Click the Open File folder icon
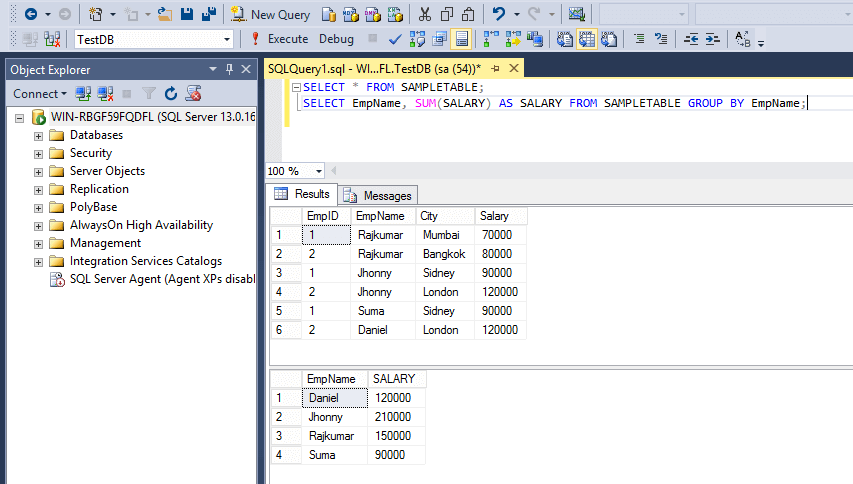 tap(163, 14)
